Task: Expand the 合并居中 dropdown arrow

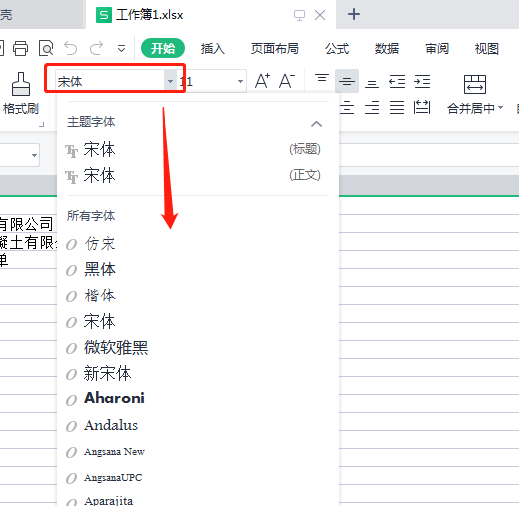Action: point(500,108)
